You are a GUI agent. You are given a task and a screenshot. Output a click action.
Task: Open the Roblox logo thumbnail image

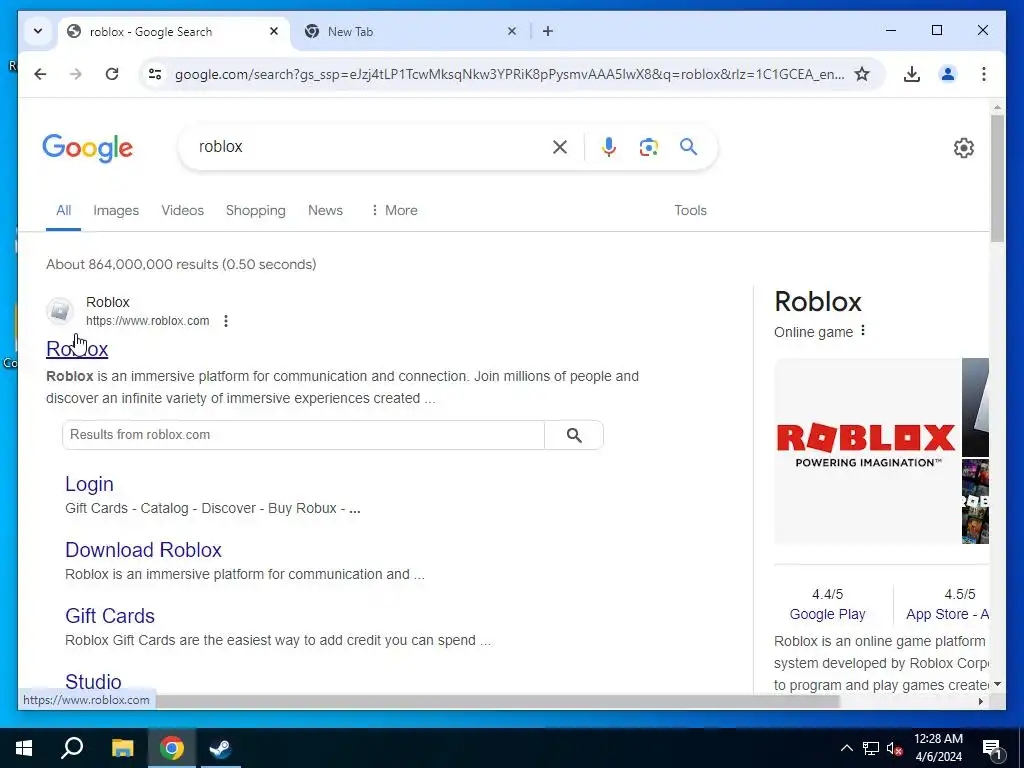coord(867,451)
